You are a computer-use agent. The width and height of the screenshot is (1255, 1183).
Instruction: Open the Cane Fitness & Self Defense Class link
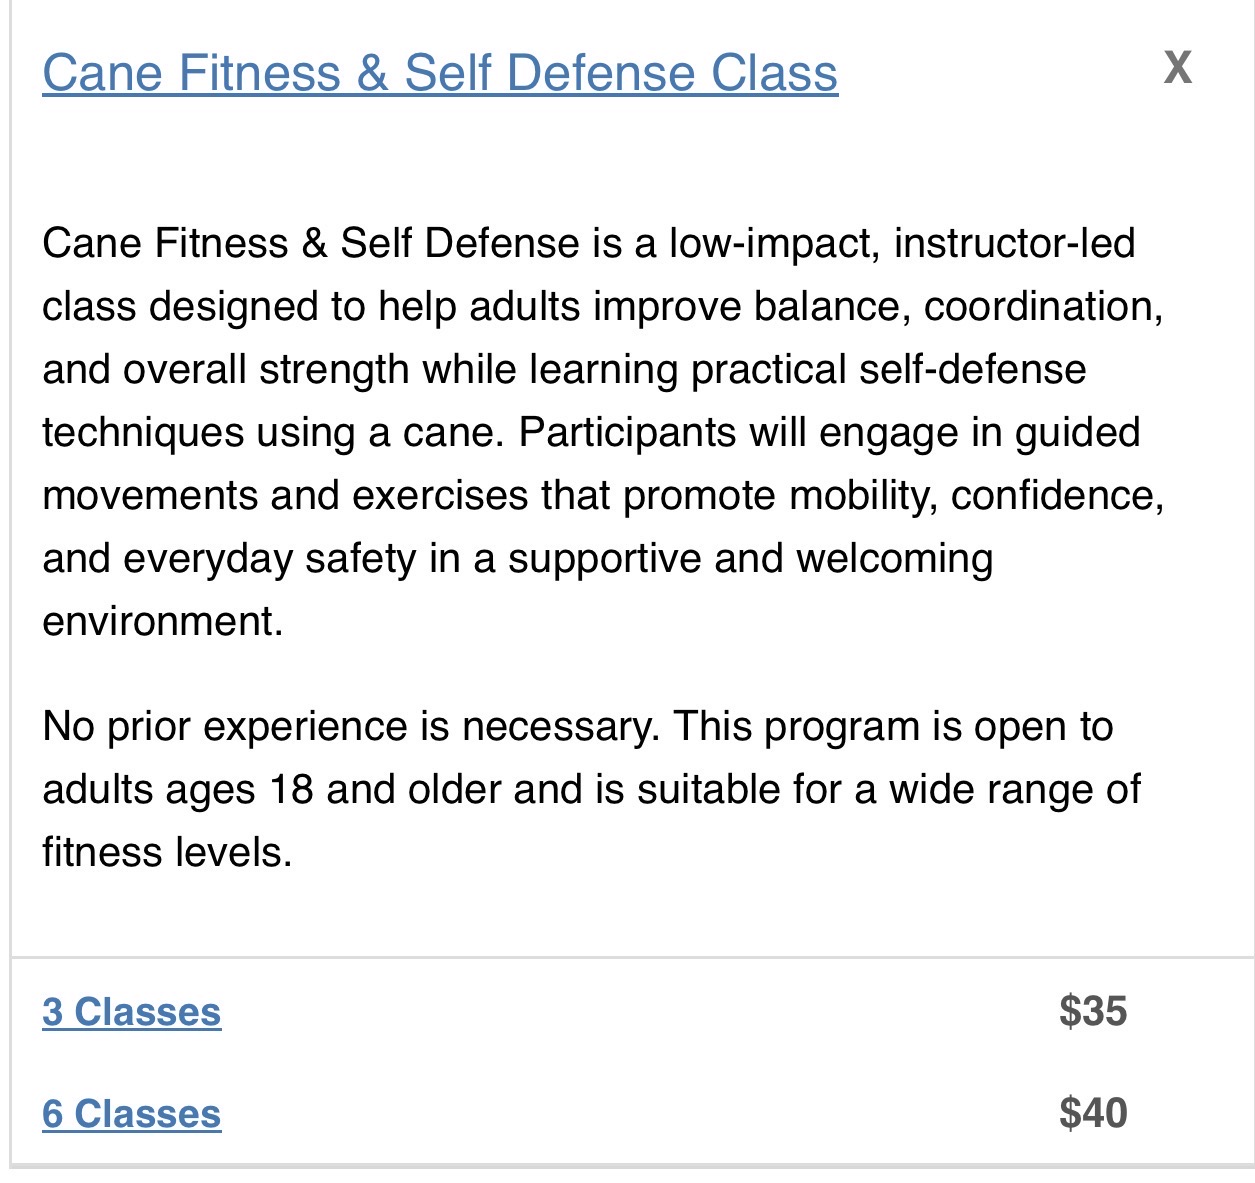[440, 74]
